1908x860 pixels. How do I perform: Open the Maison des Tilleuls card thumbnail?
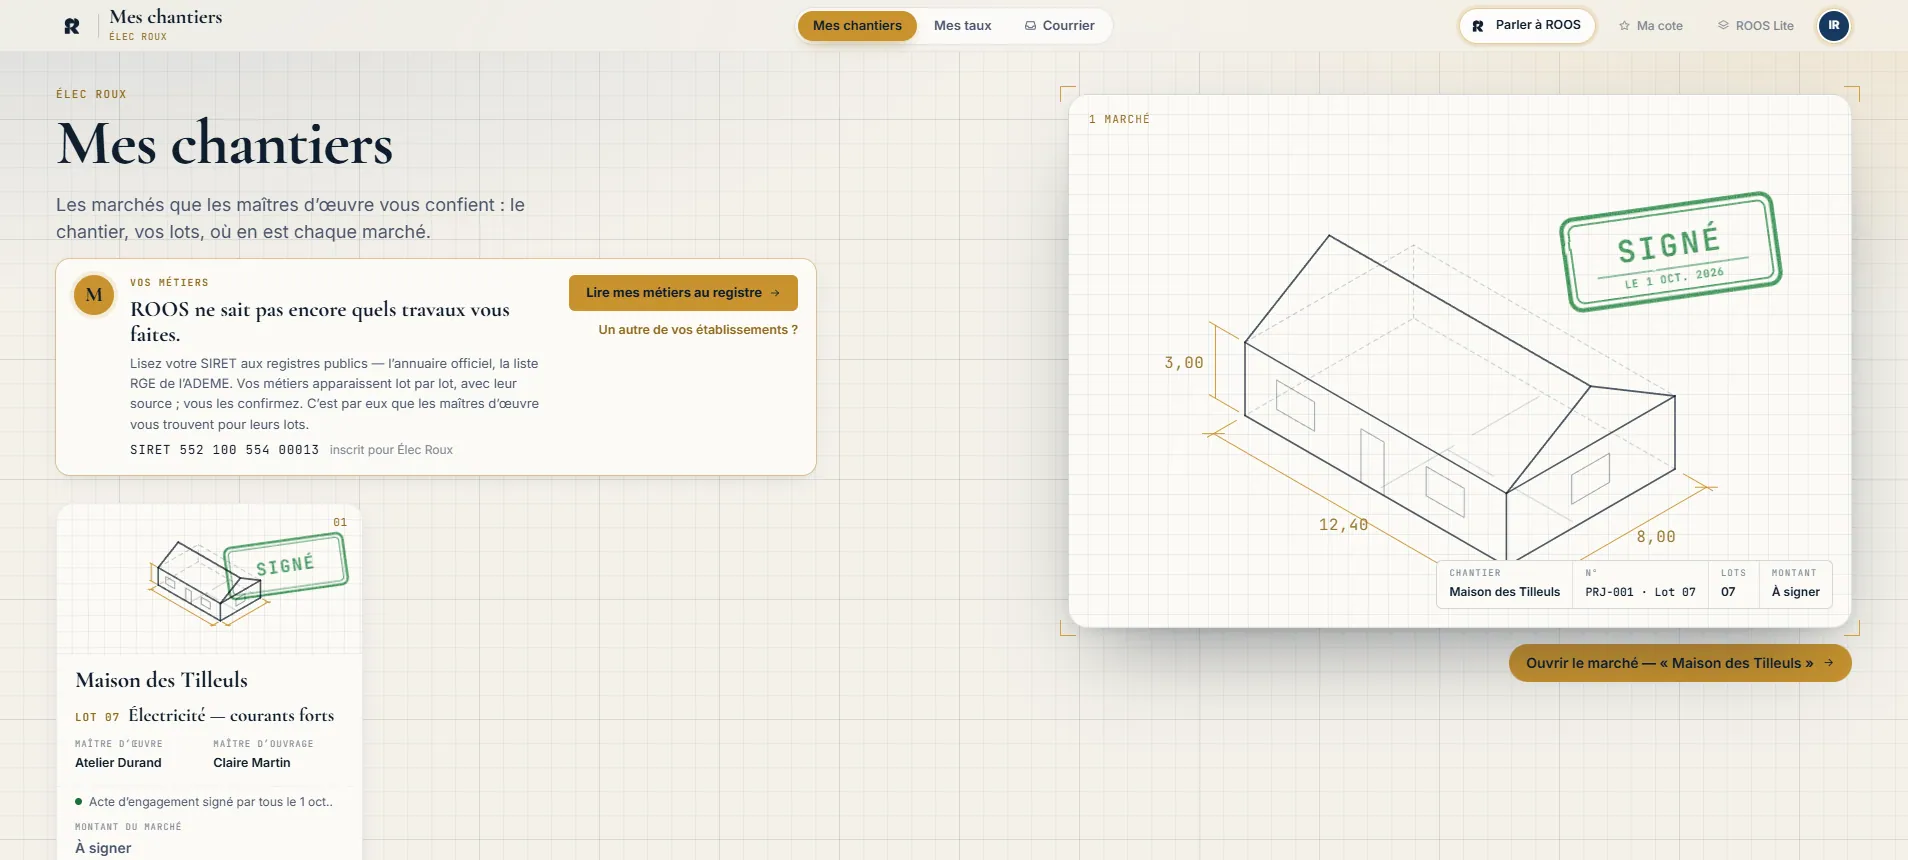point(210,579)
